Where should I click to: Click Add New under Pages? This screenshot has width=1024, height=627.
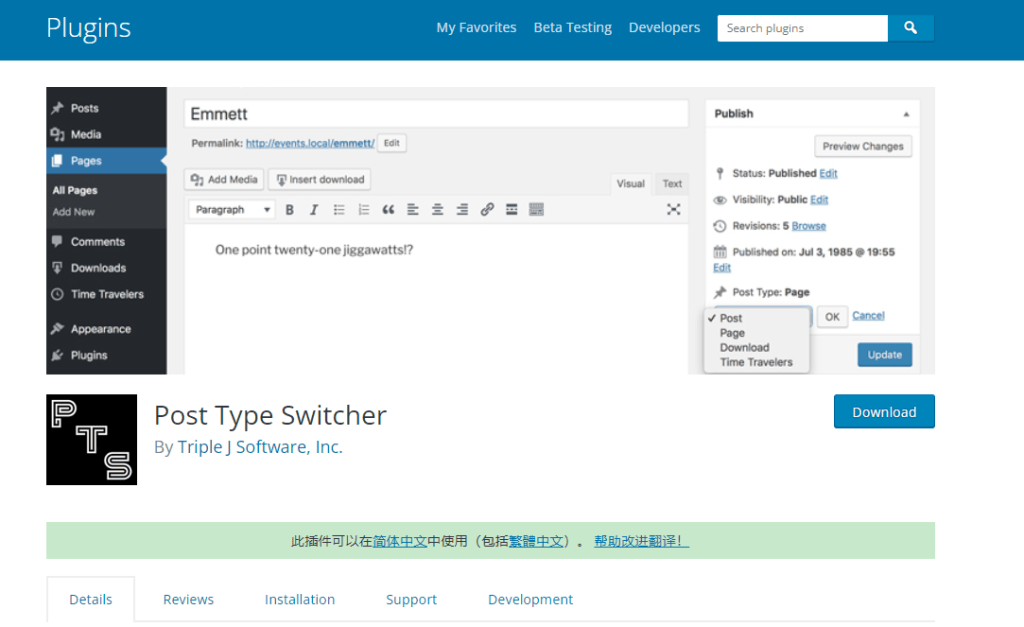pos(74,212)
